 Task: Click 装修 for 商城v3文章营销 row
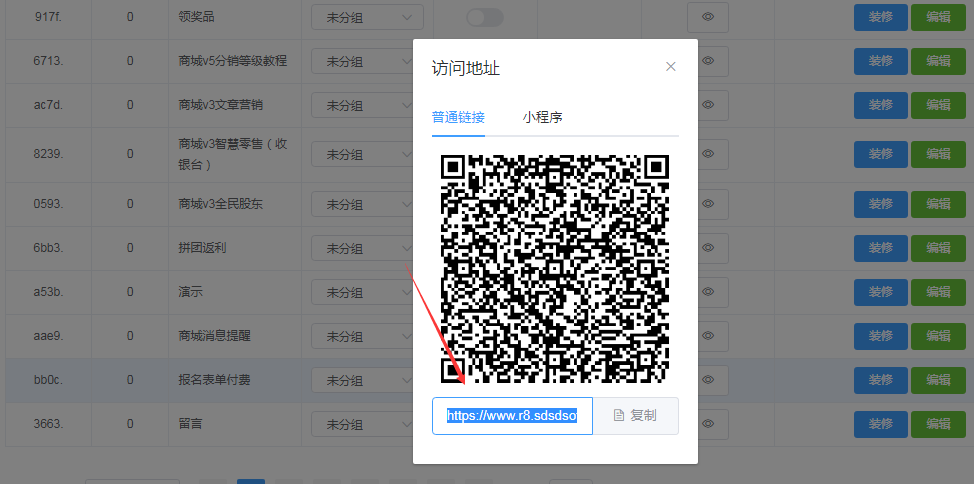click(880, 105)
